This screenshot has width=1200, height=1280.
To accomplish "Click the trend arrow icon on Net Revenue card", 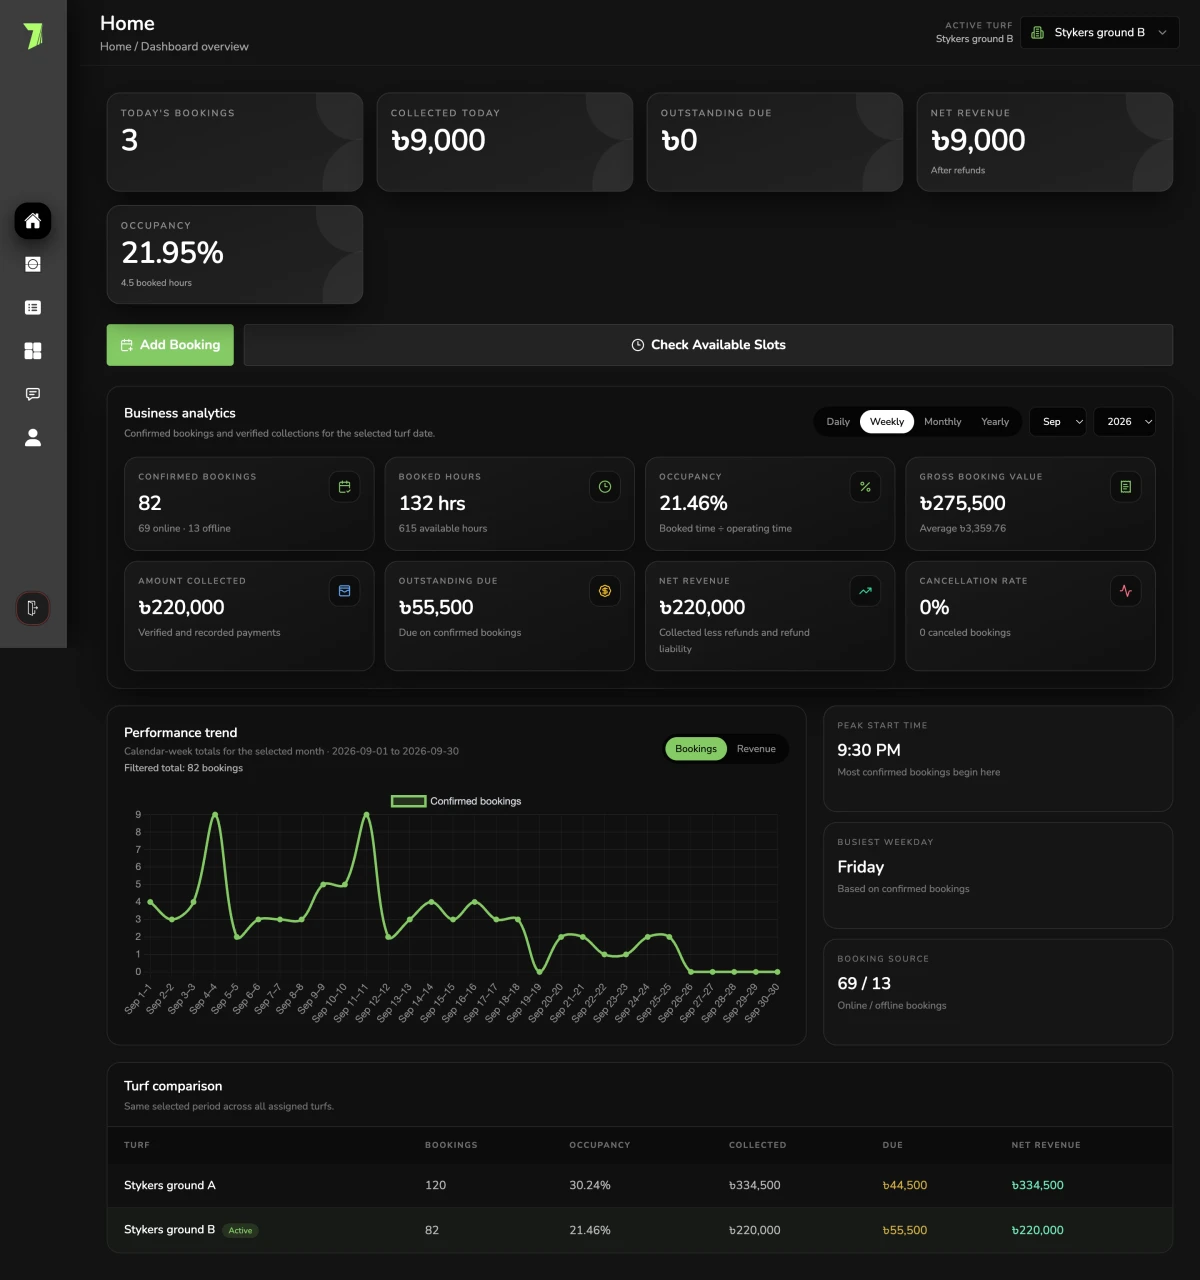I will [x=865, y=591].
